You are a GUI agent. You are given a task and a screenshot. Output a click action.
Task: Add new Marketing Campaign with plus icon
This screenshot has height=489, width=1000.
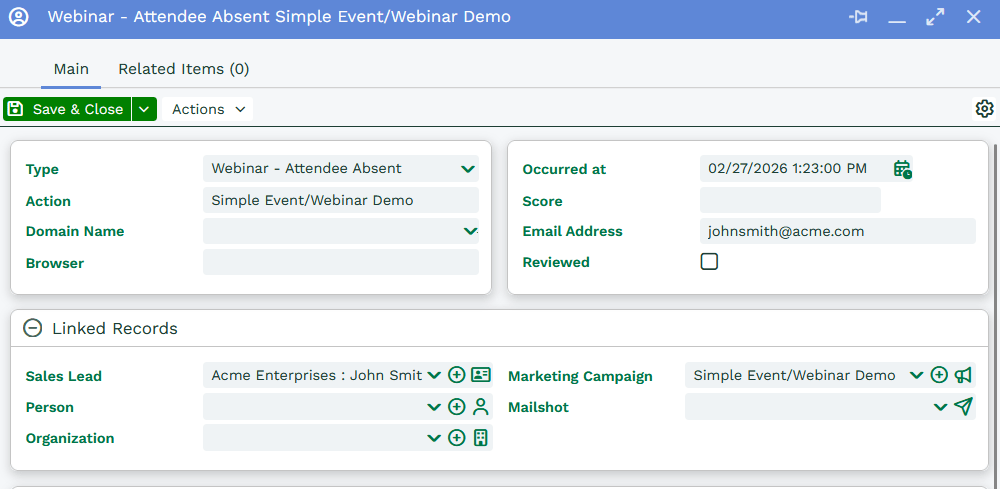point(939,375)
